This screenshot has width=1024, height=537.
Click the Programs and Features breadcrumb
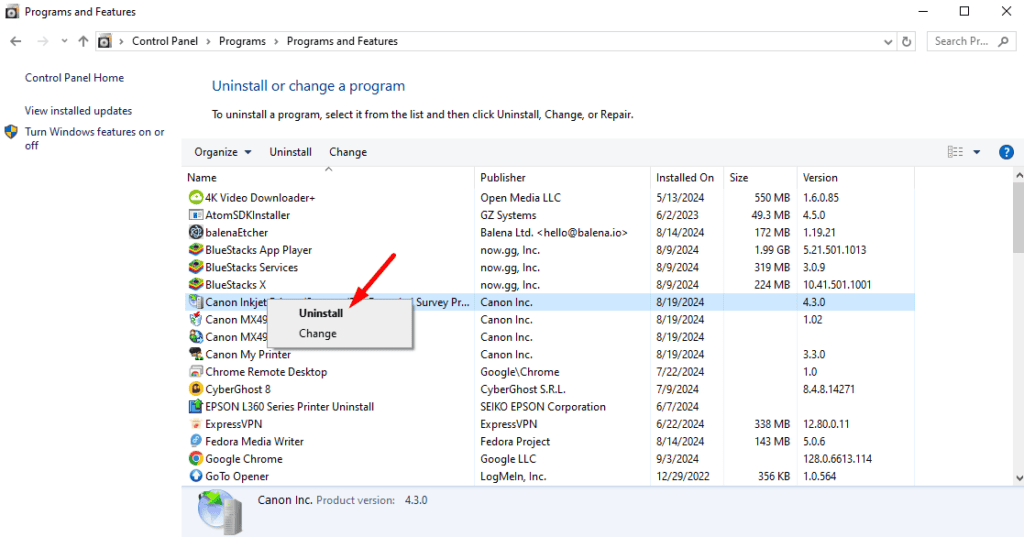coord(342,41)
